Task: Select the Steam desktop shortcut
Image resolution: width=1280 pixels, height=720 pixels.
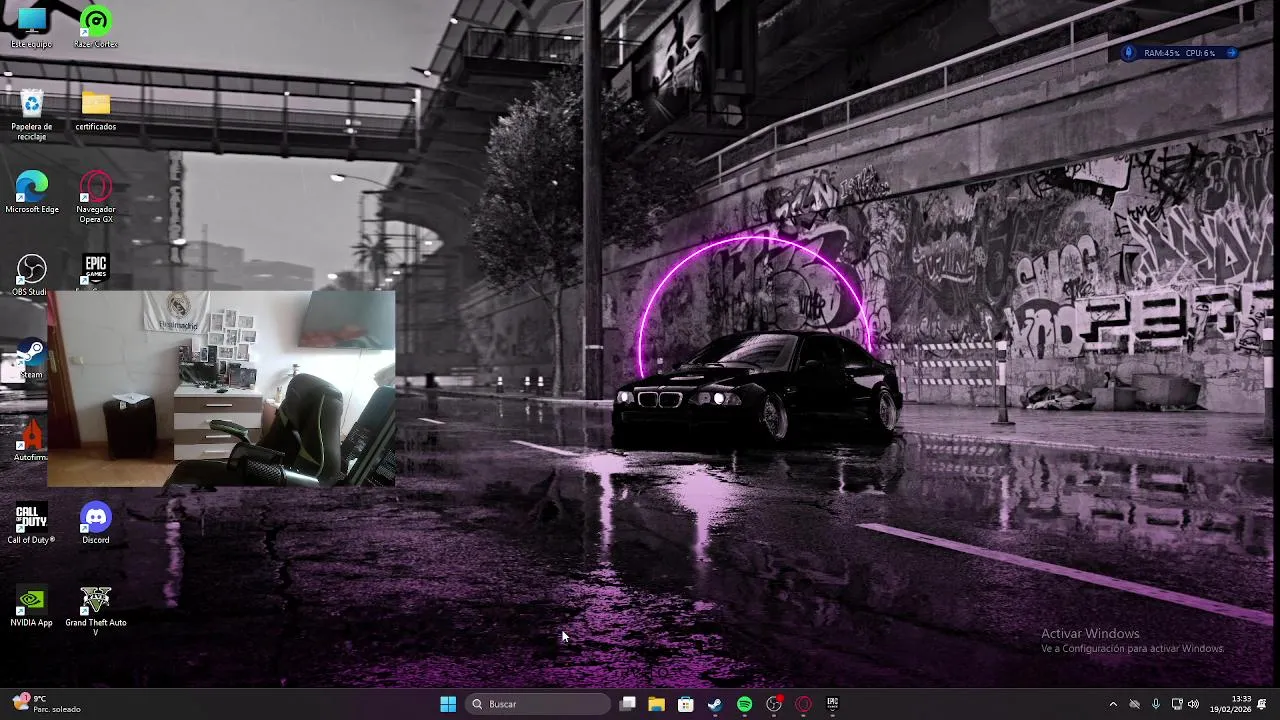Action: [31, 359]
